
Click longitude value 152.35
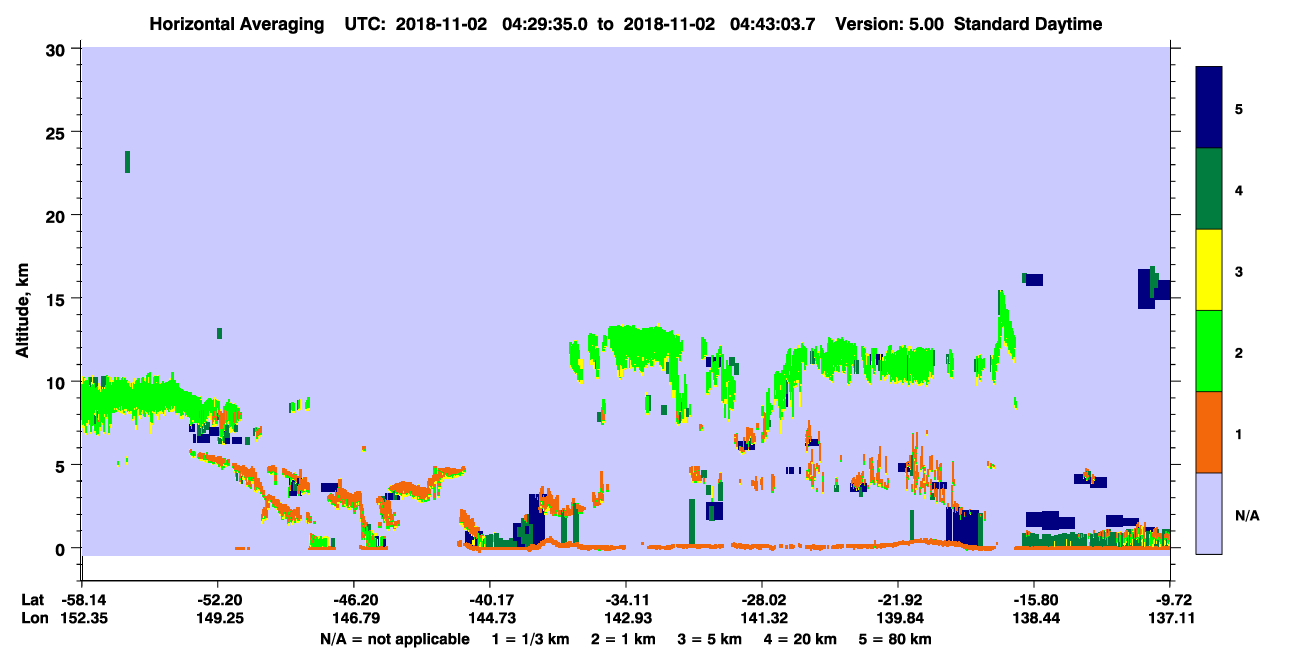pyautogui.click(x=82, y=619)
